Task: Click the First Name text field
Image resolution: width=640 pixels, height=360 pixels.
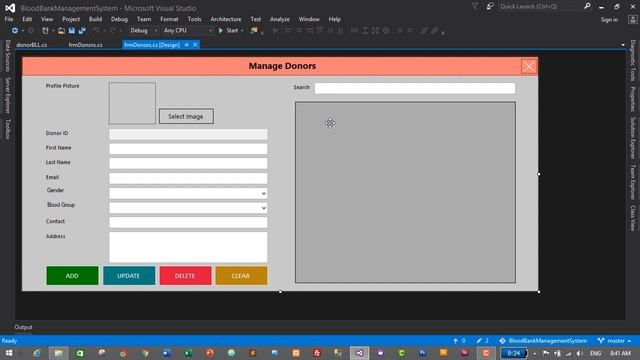Action: coord(188,149)
